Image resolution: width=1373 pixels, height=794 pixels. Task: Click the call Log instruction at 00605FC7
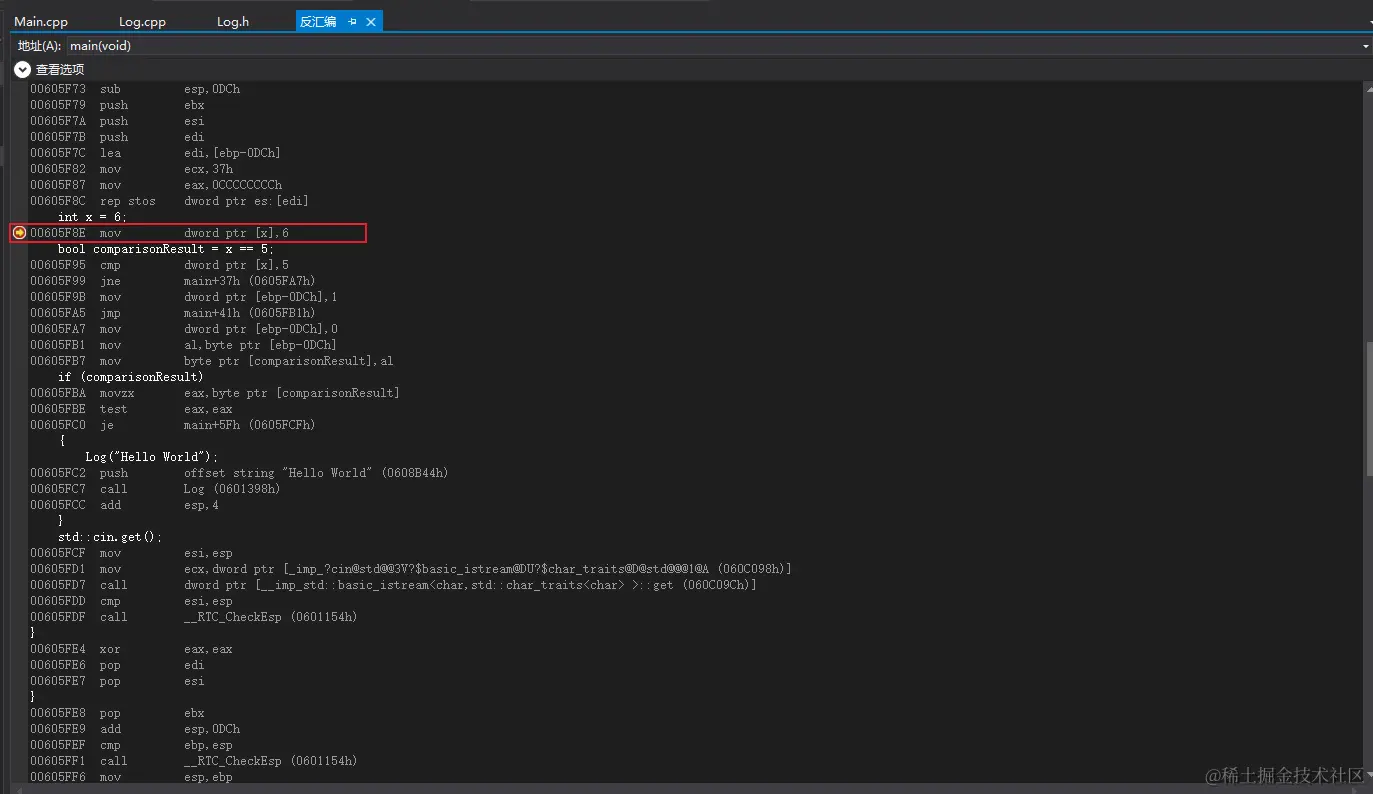point(155,489)
